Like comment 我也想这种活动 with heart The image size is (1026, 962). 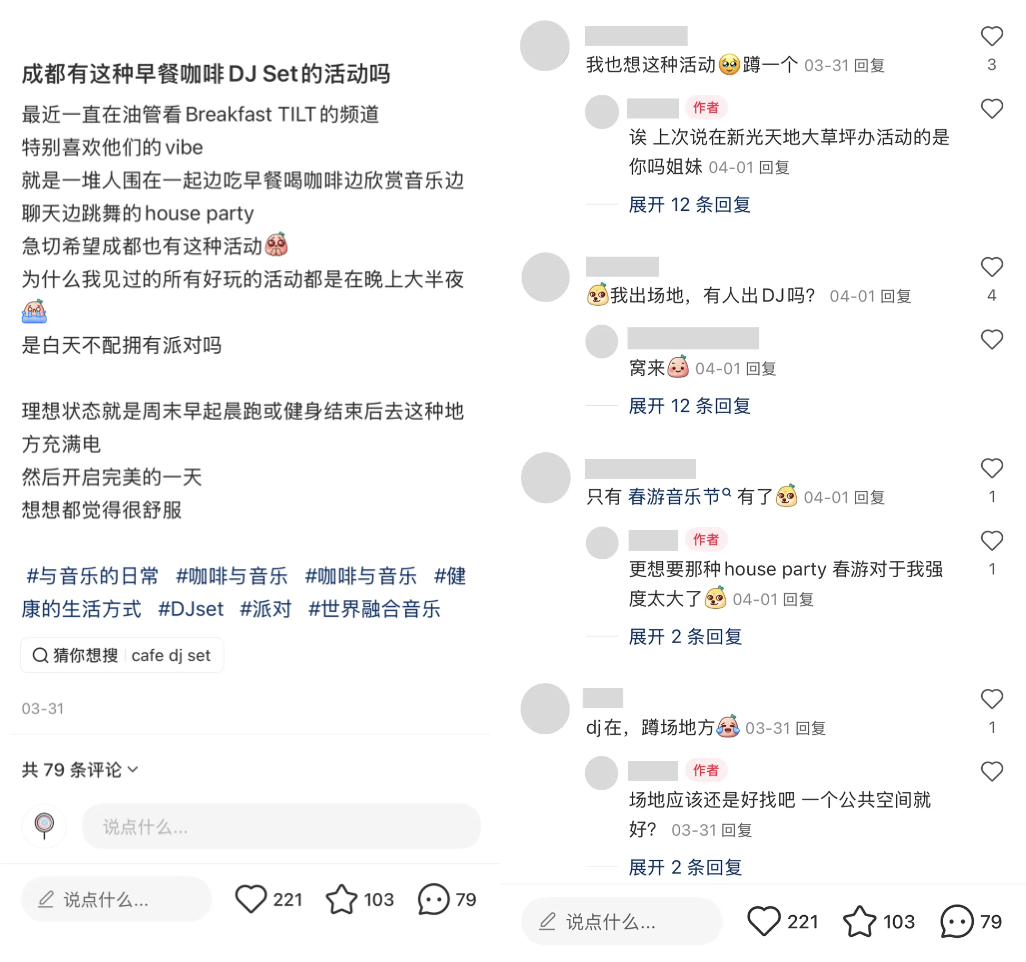992,36
